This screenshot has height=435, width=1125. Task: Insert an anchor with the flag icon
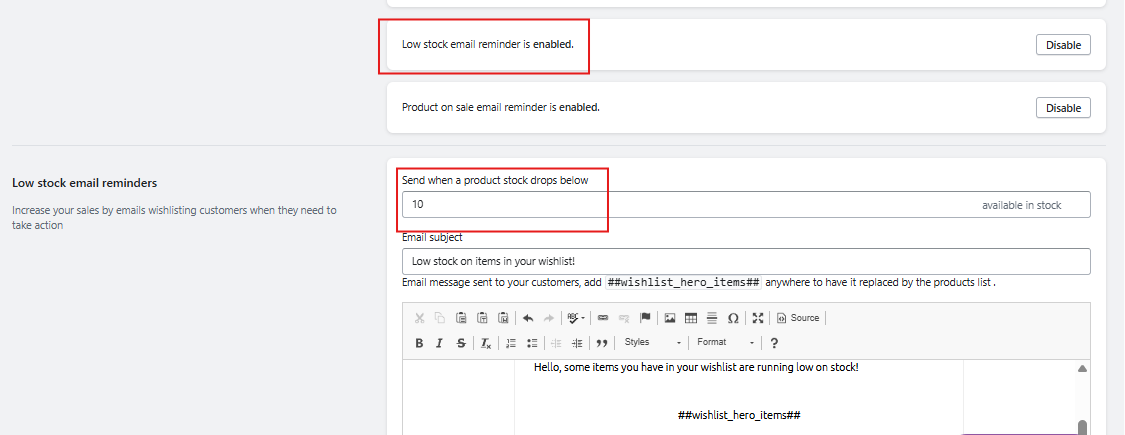[x=645, y=318]
